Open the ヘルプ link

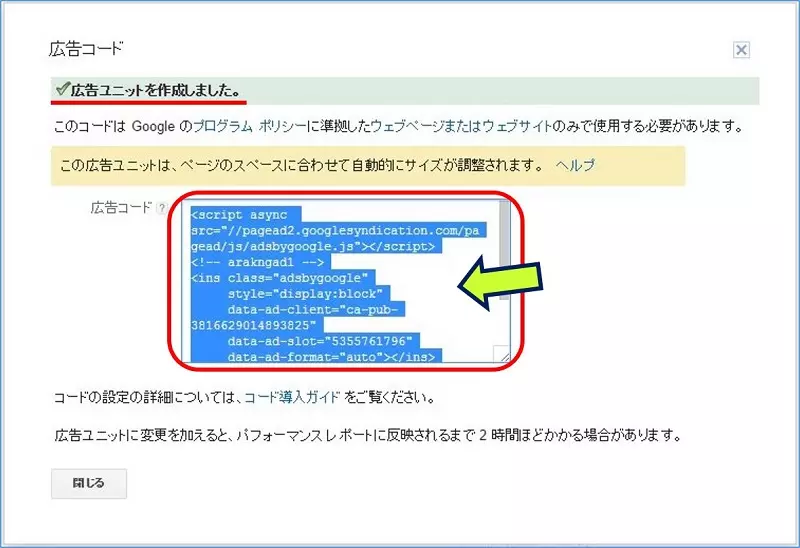tap(575, 165)
